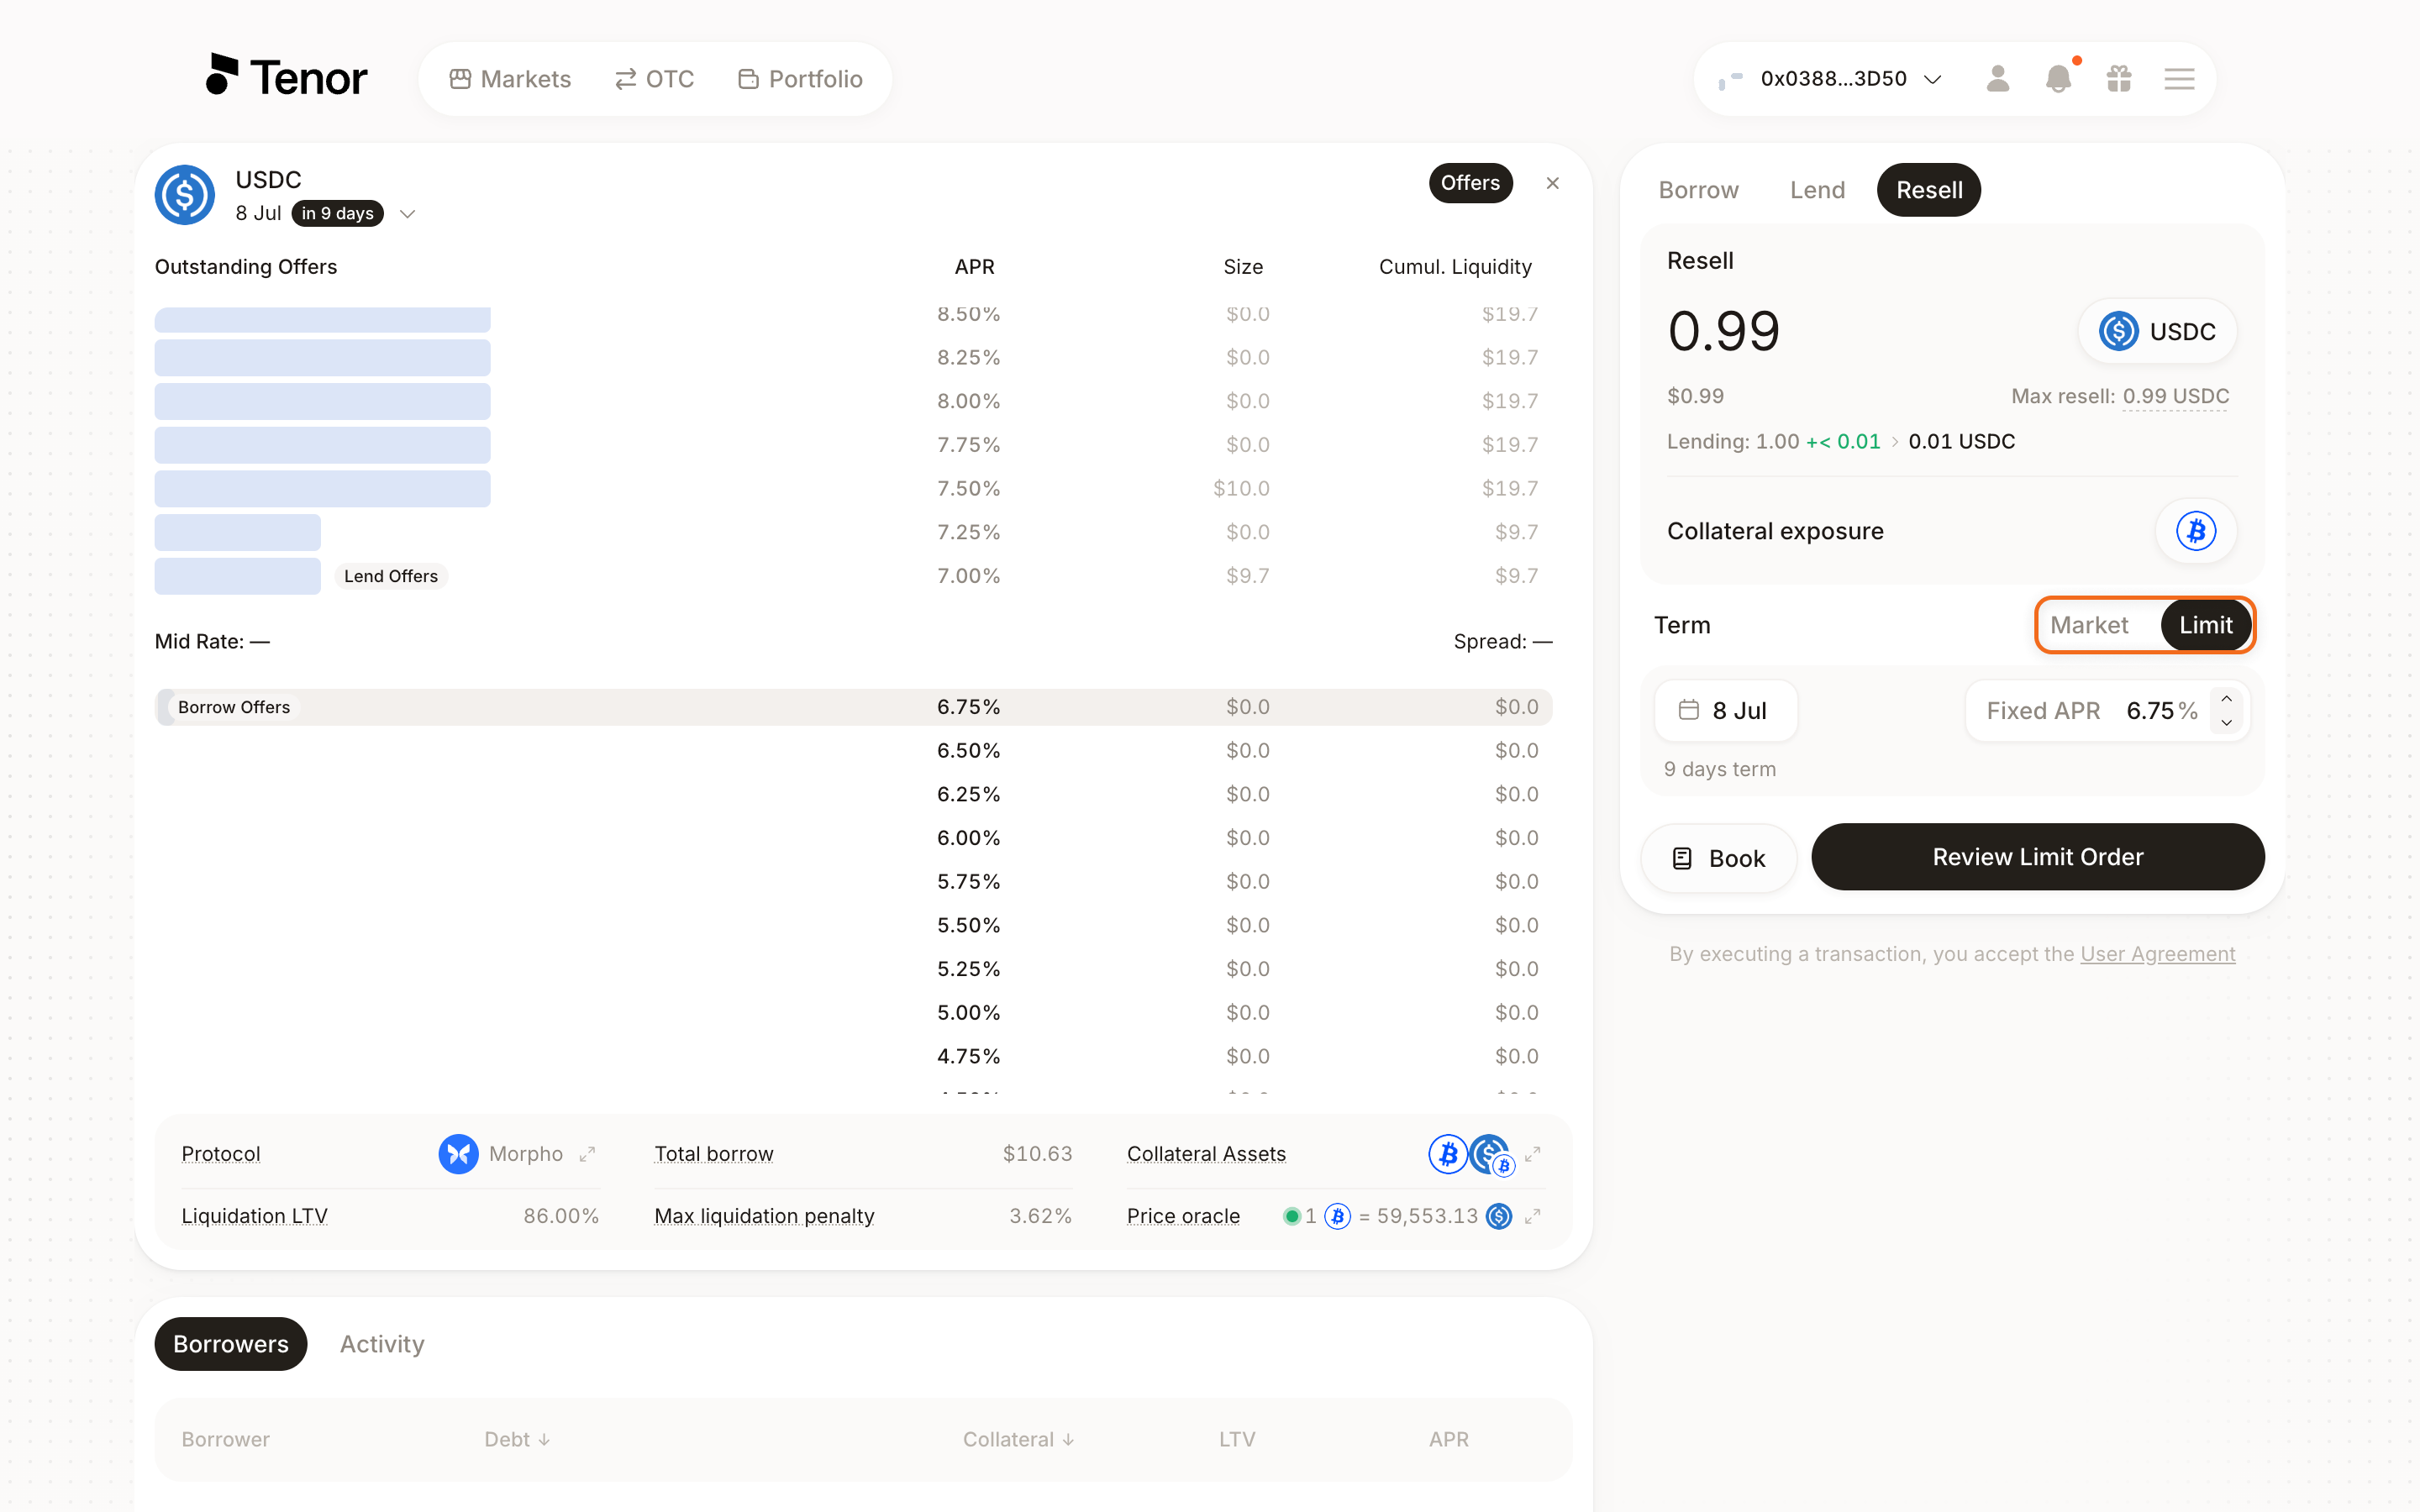Open the order Book button
The width and height of the screenshot is (2420, 1512).
1719,858
